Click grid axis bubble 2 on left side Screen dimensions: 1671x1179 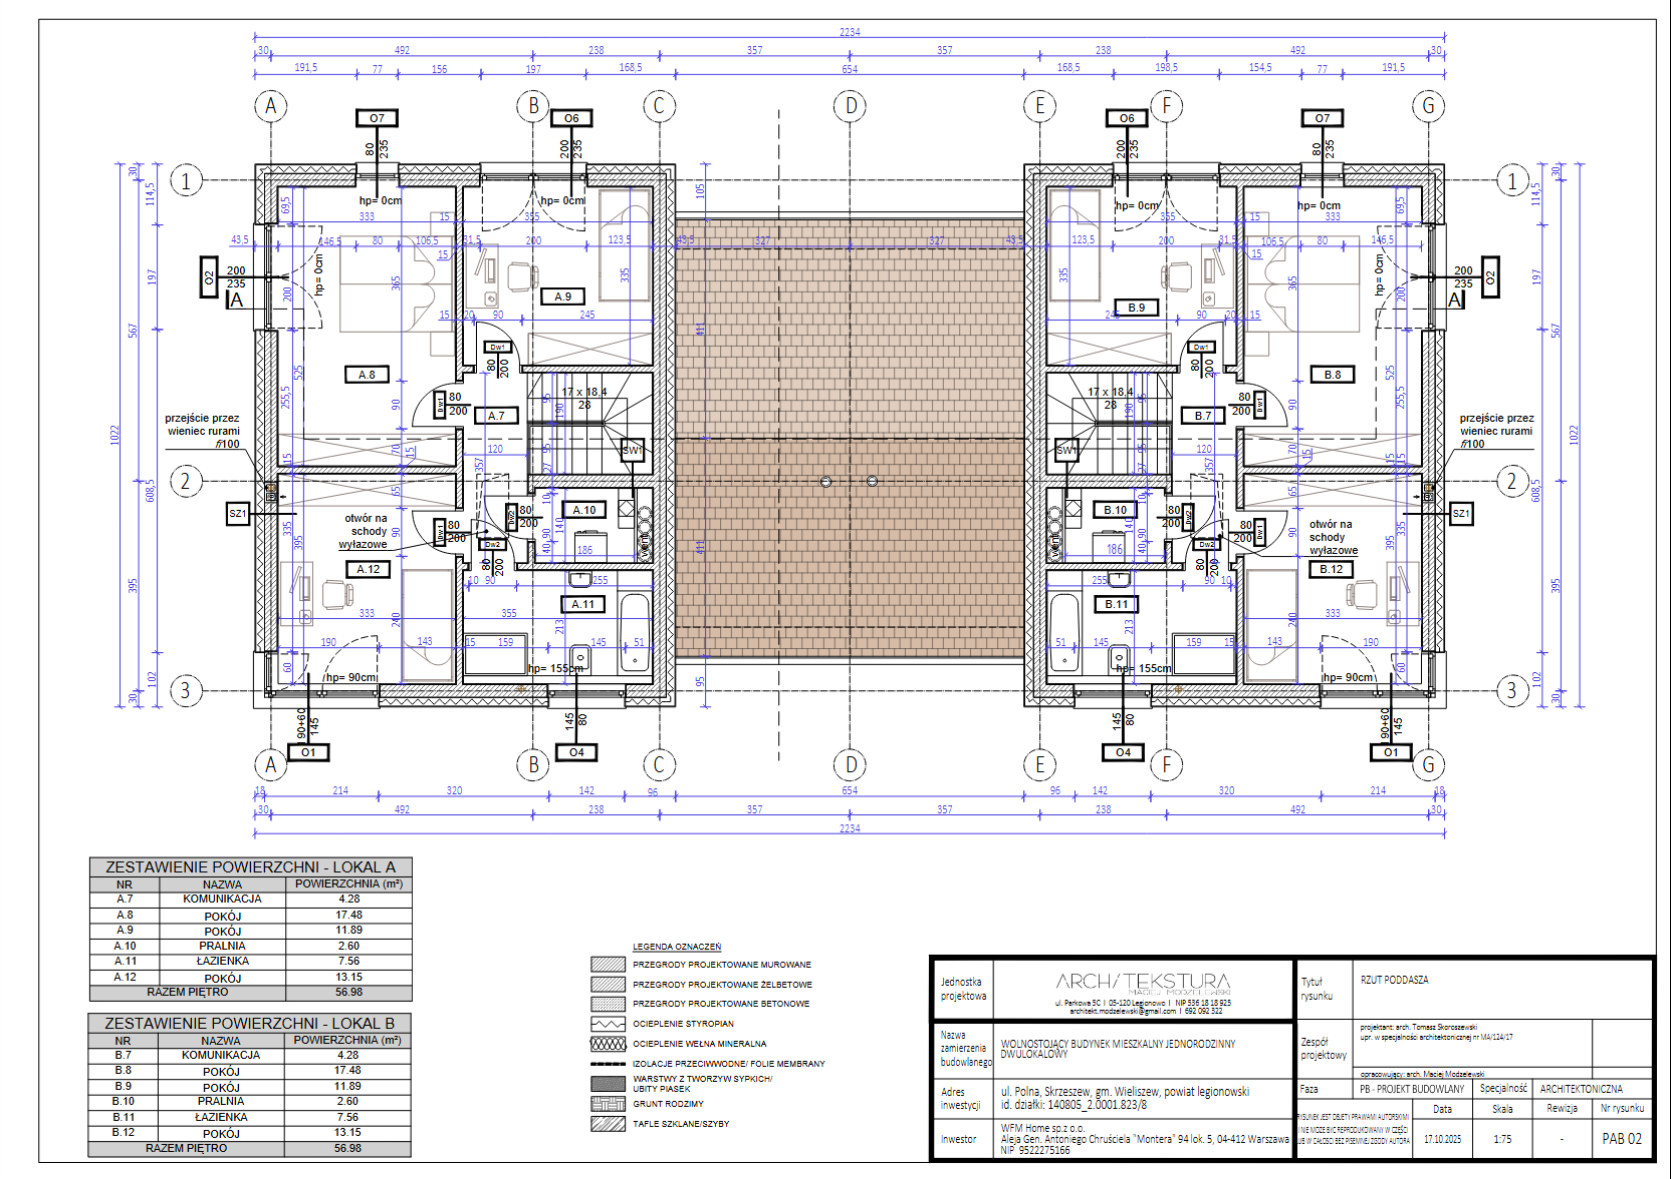[x=185, y=481]
